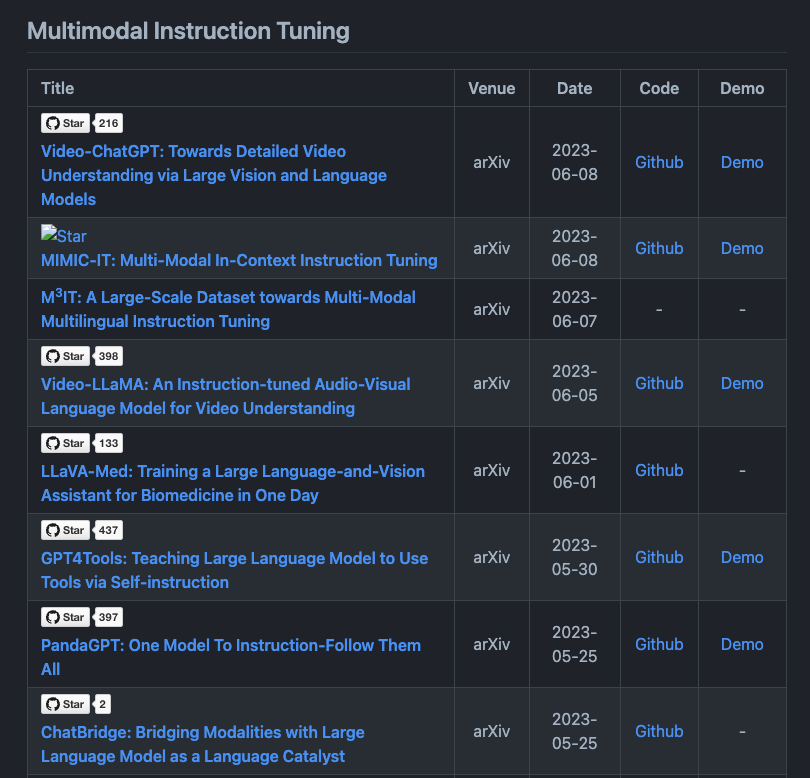Click the Star 2 badge for ChatBridge
The image size is (810, 778).
click(76, 704)
